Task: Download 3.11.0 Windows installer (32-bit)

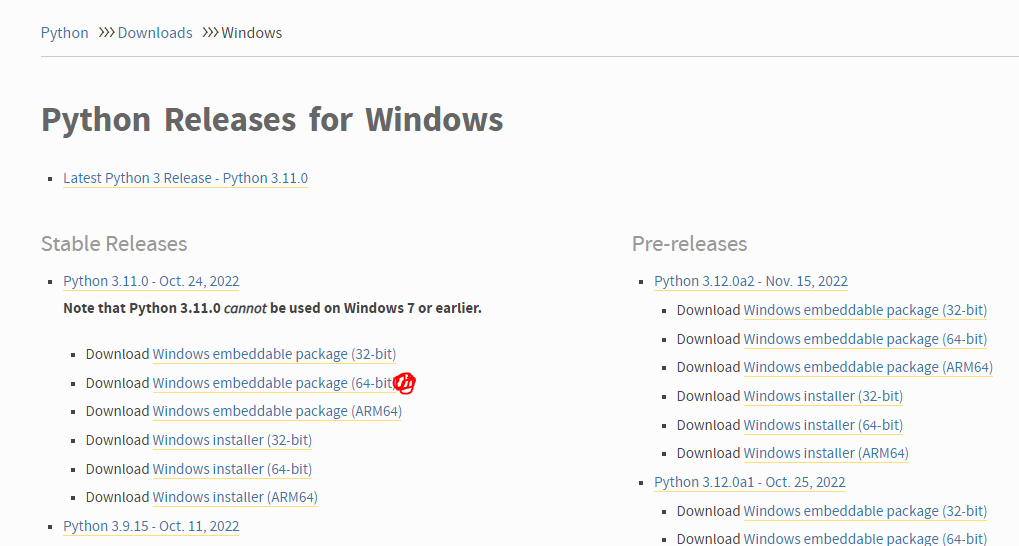Action: 232,440
